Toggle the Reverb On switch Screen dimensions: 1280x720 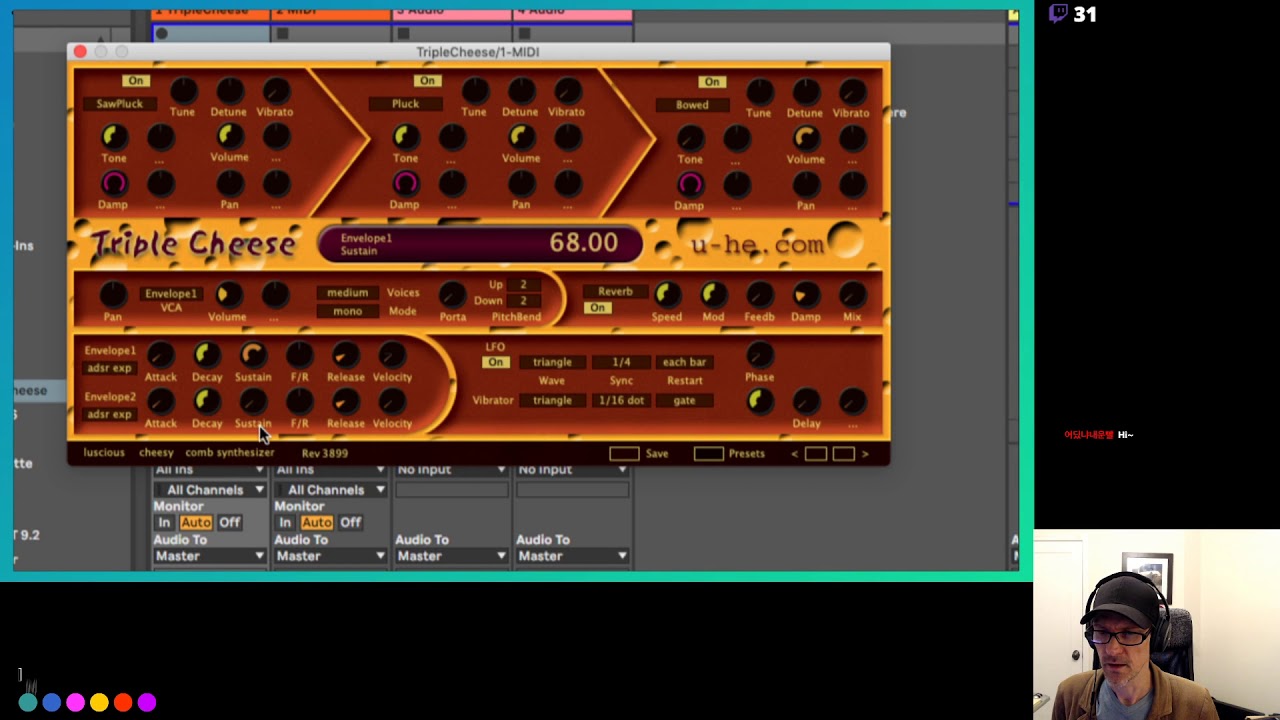597,308
